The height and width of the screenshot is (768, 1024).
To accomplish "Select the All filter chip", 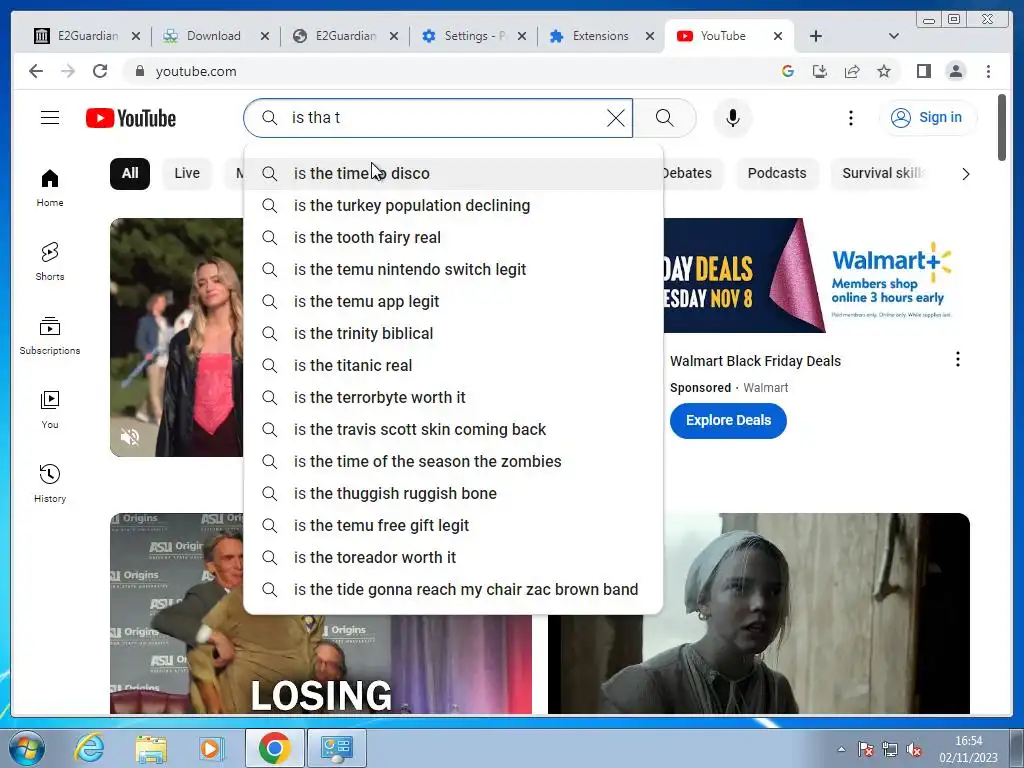I will 130,173.
